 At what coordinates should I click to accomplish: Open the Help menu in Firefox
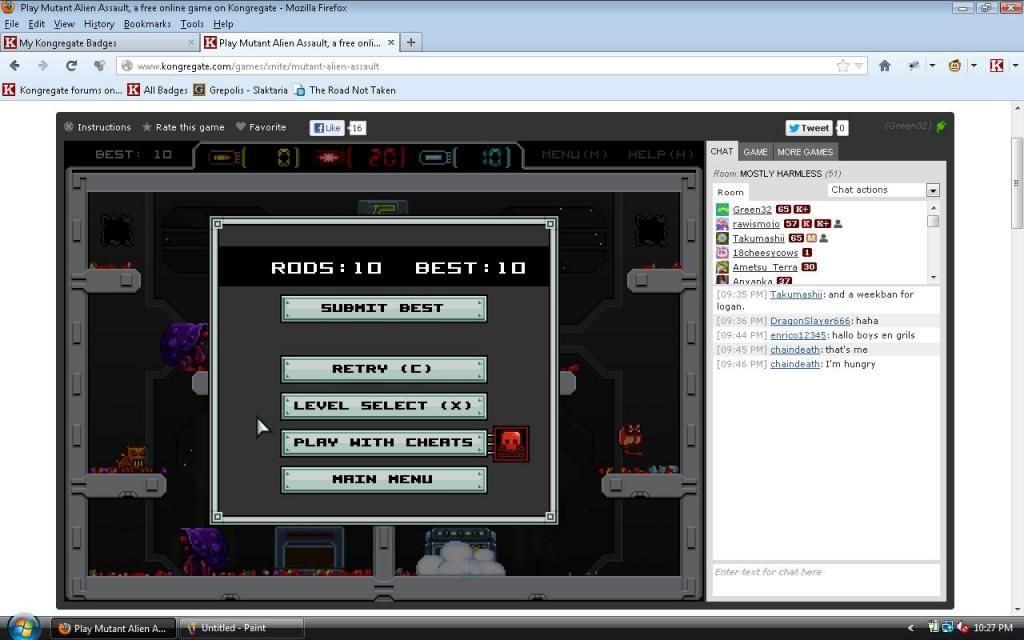223,24
